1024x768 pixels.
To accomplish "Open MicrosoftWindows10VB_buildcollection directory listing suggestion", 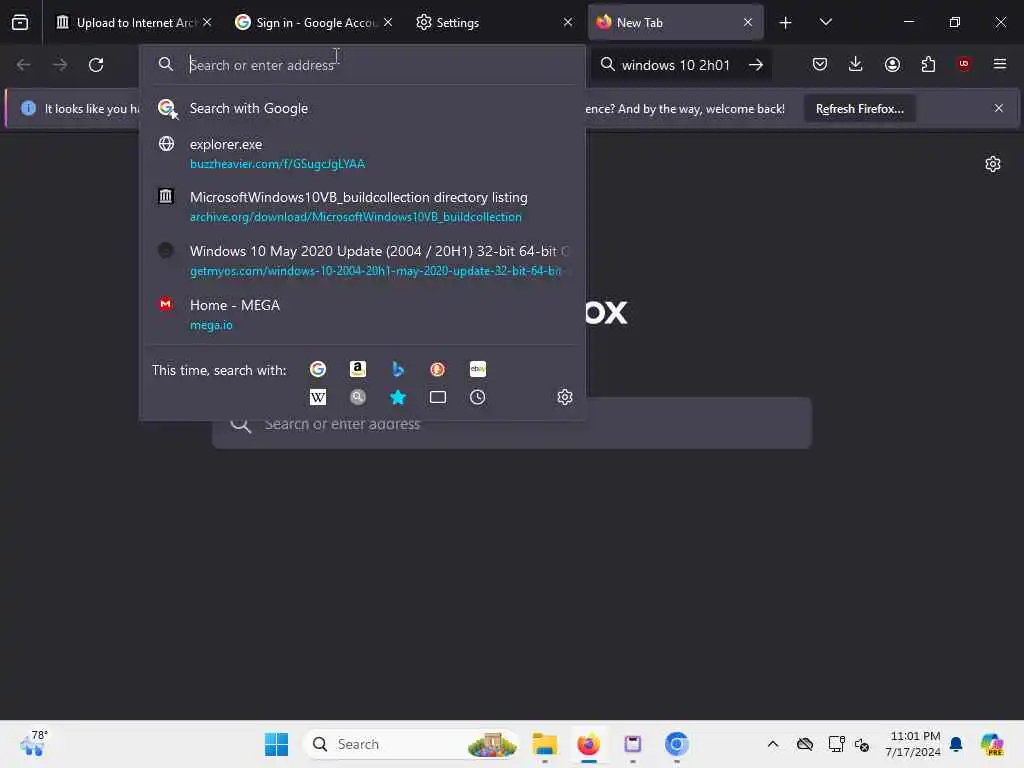I will (x=362, y=206).
